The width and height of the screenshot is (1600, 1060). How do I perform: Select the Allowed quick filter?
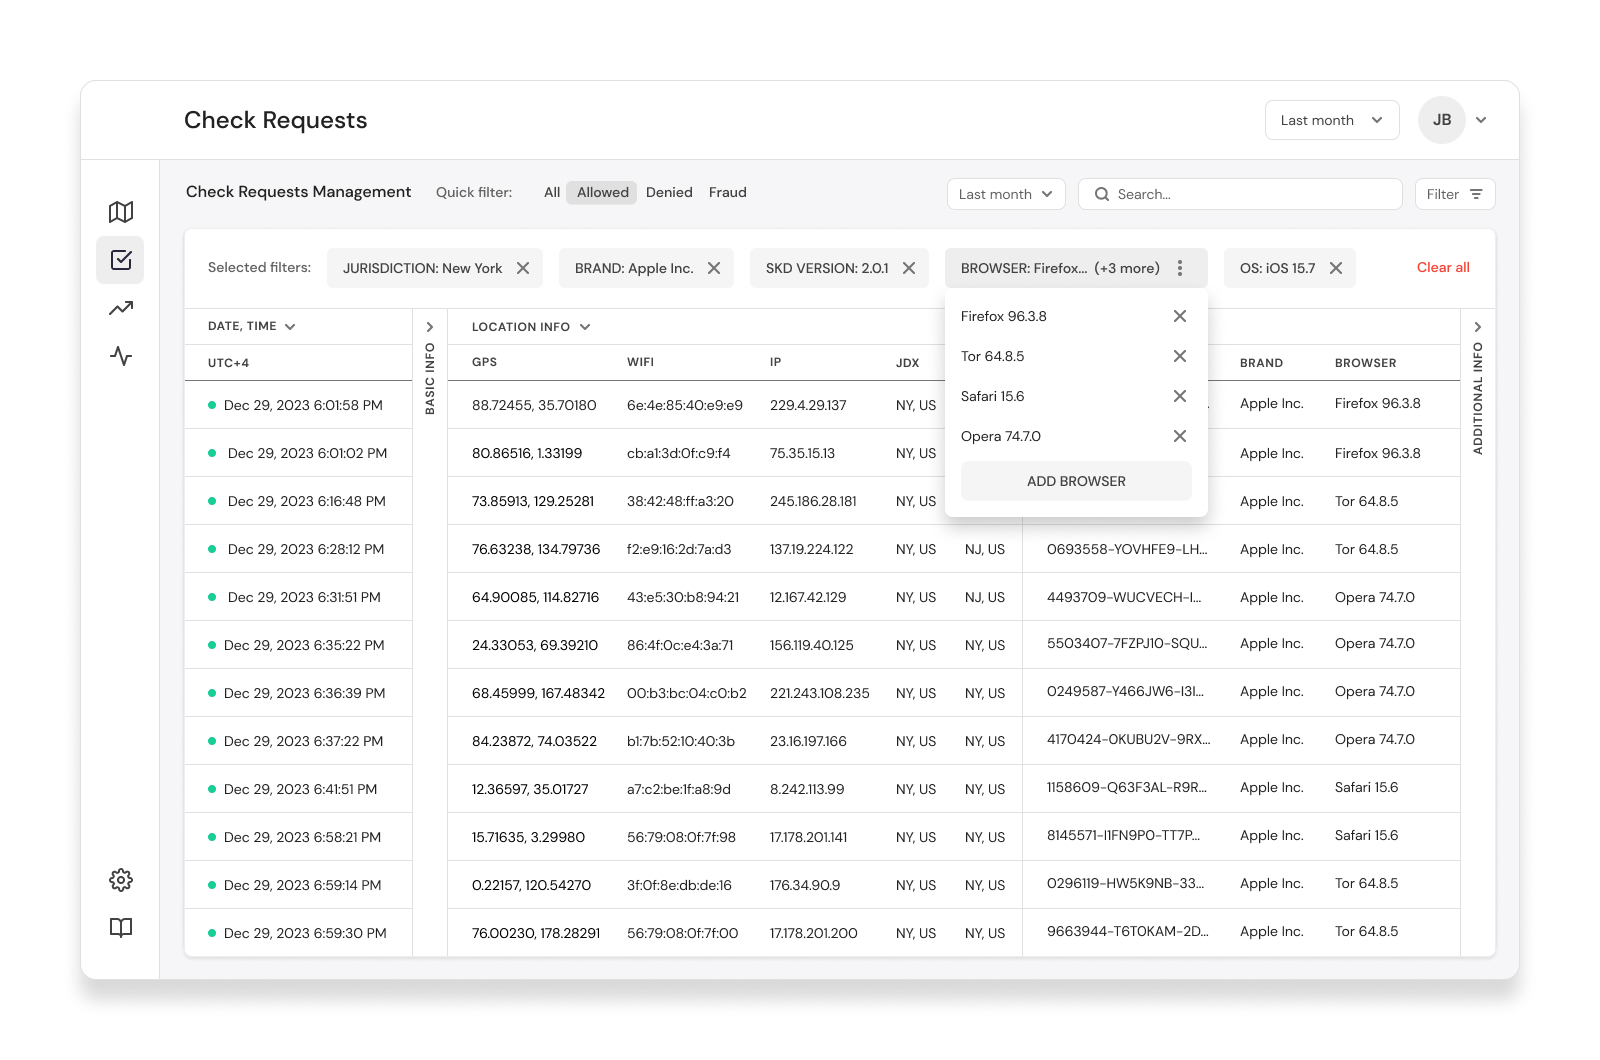(x=603, y=192)
